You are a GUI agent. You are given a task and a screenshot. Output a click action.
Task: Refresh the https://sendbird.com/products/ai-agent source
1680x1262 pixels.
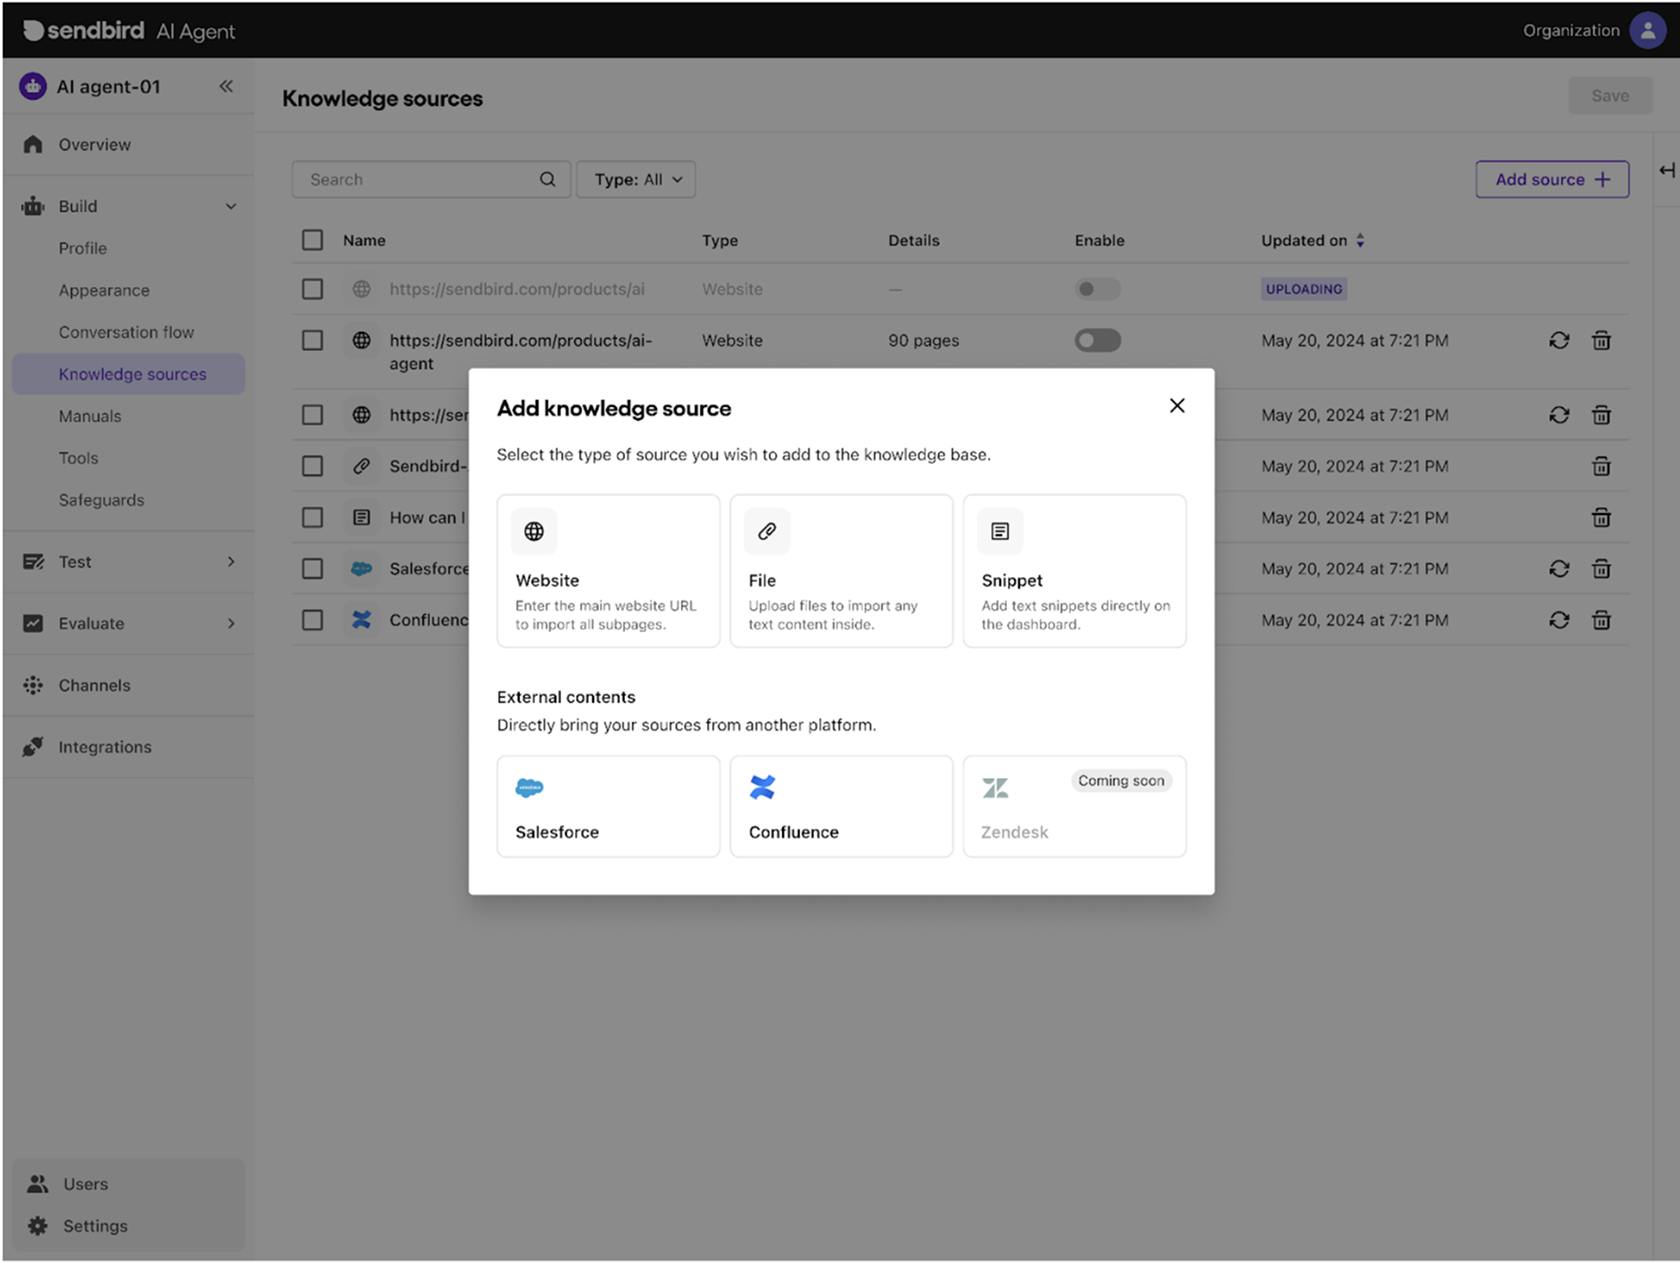click(x=1560, y=340)
